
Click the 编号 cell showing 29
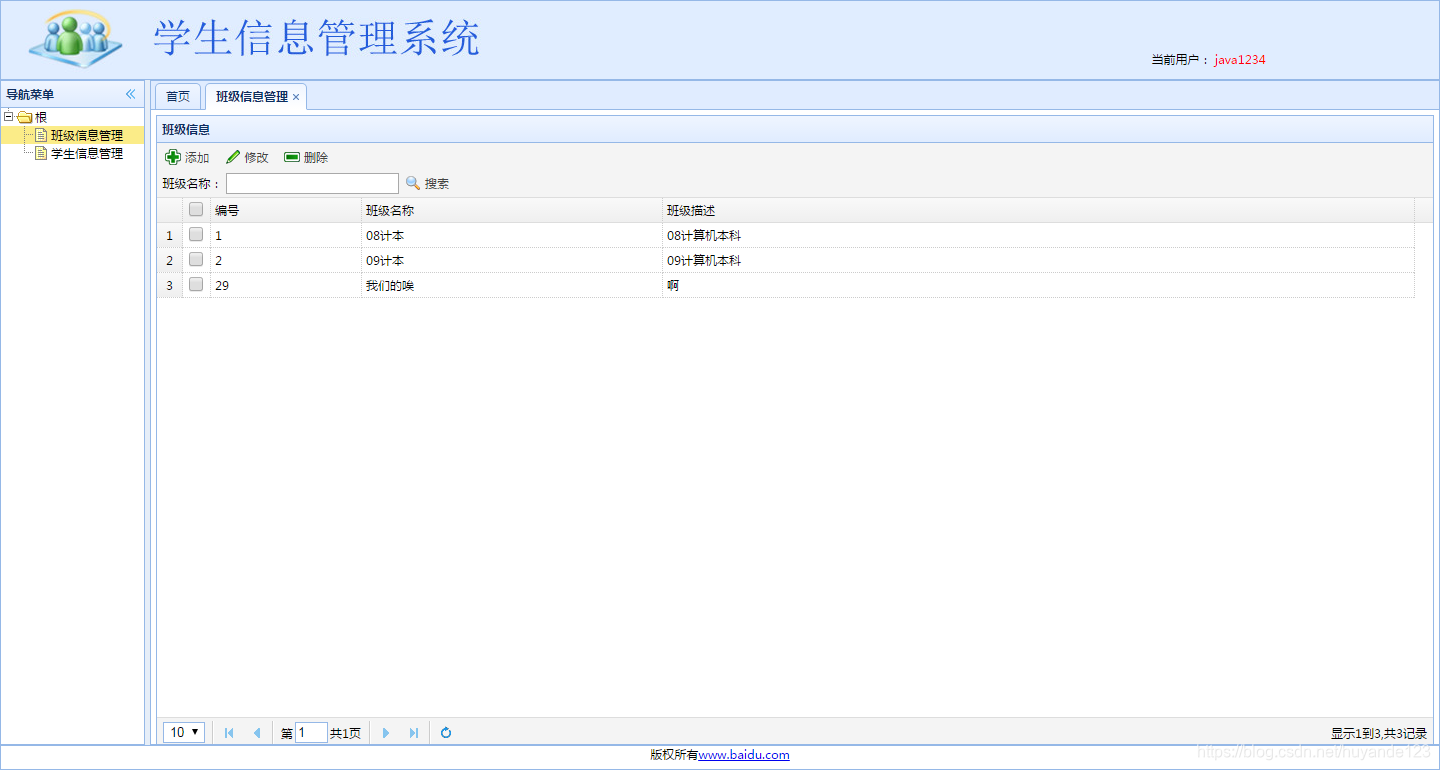tap(286, 285)
